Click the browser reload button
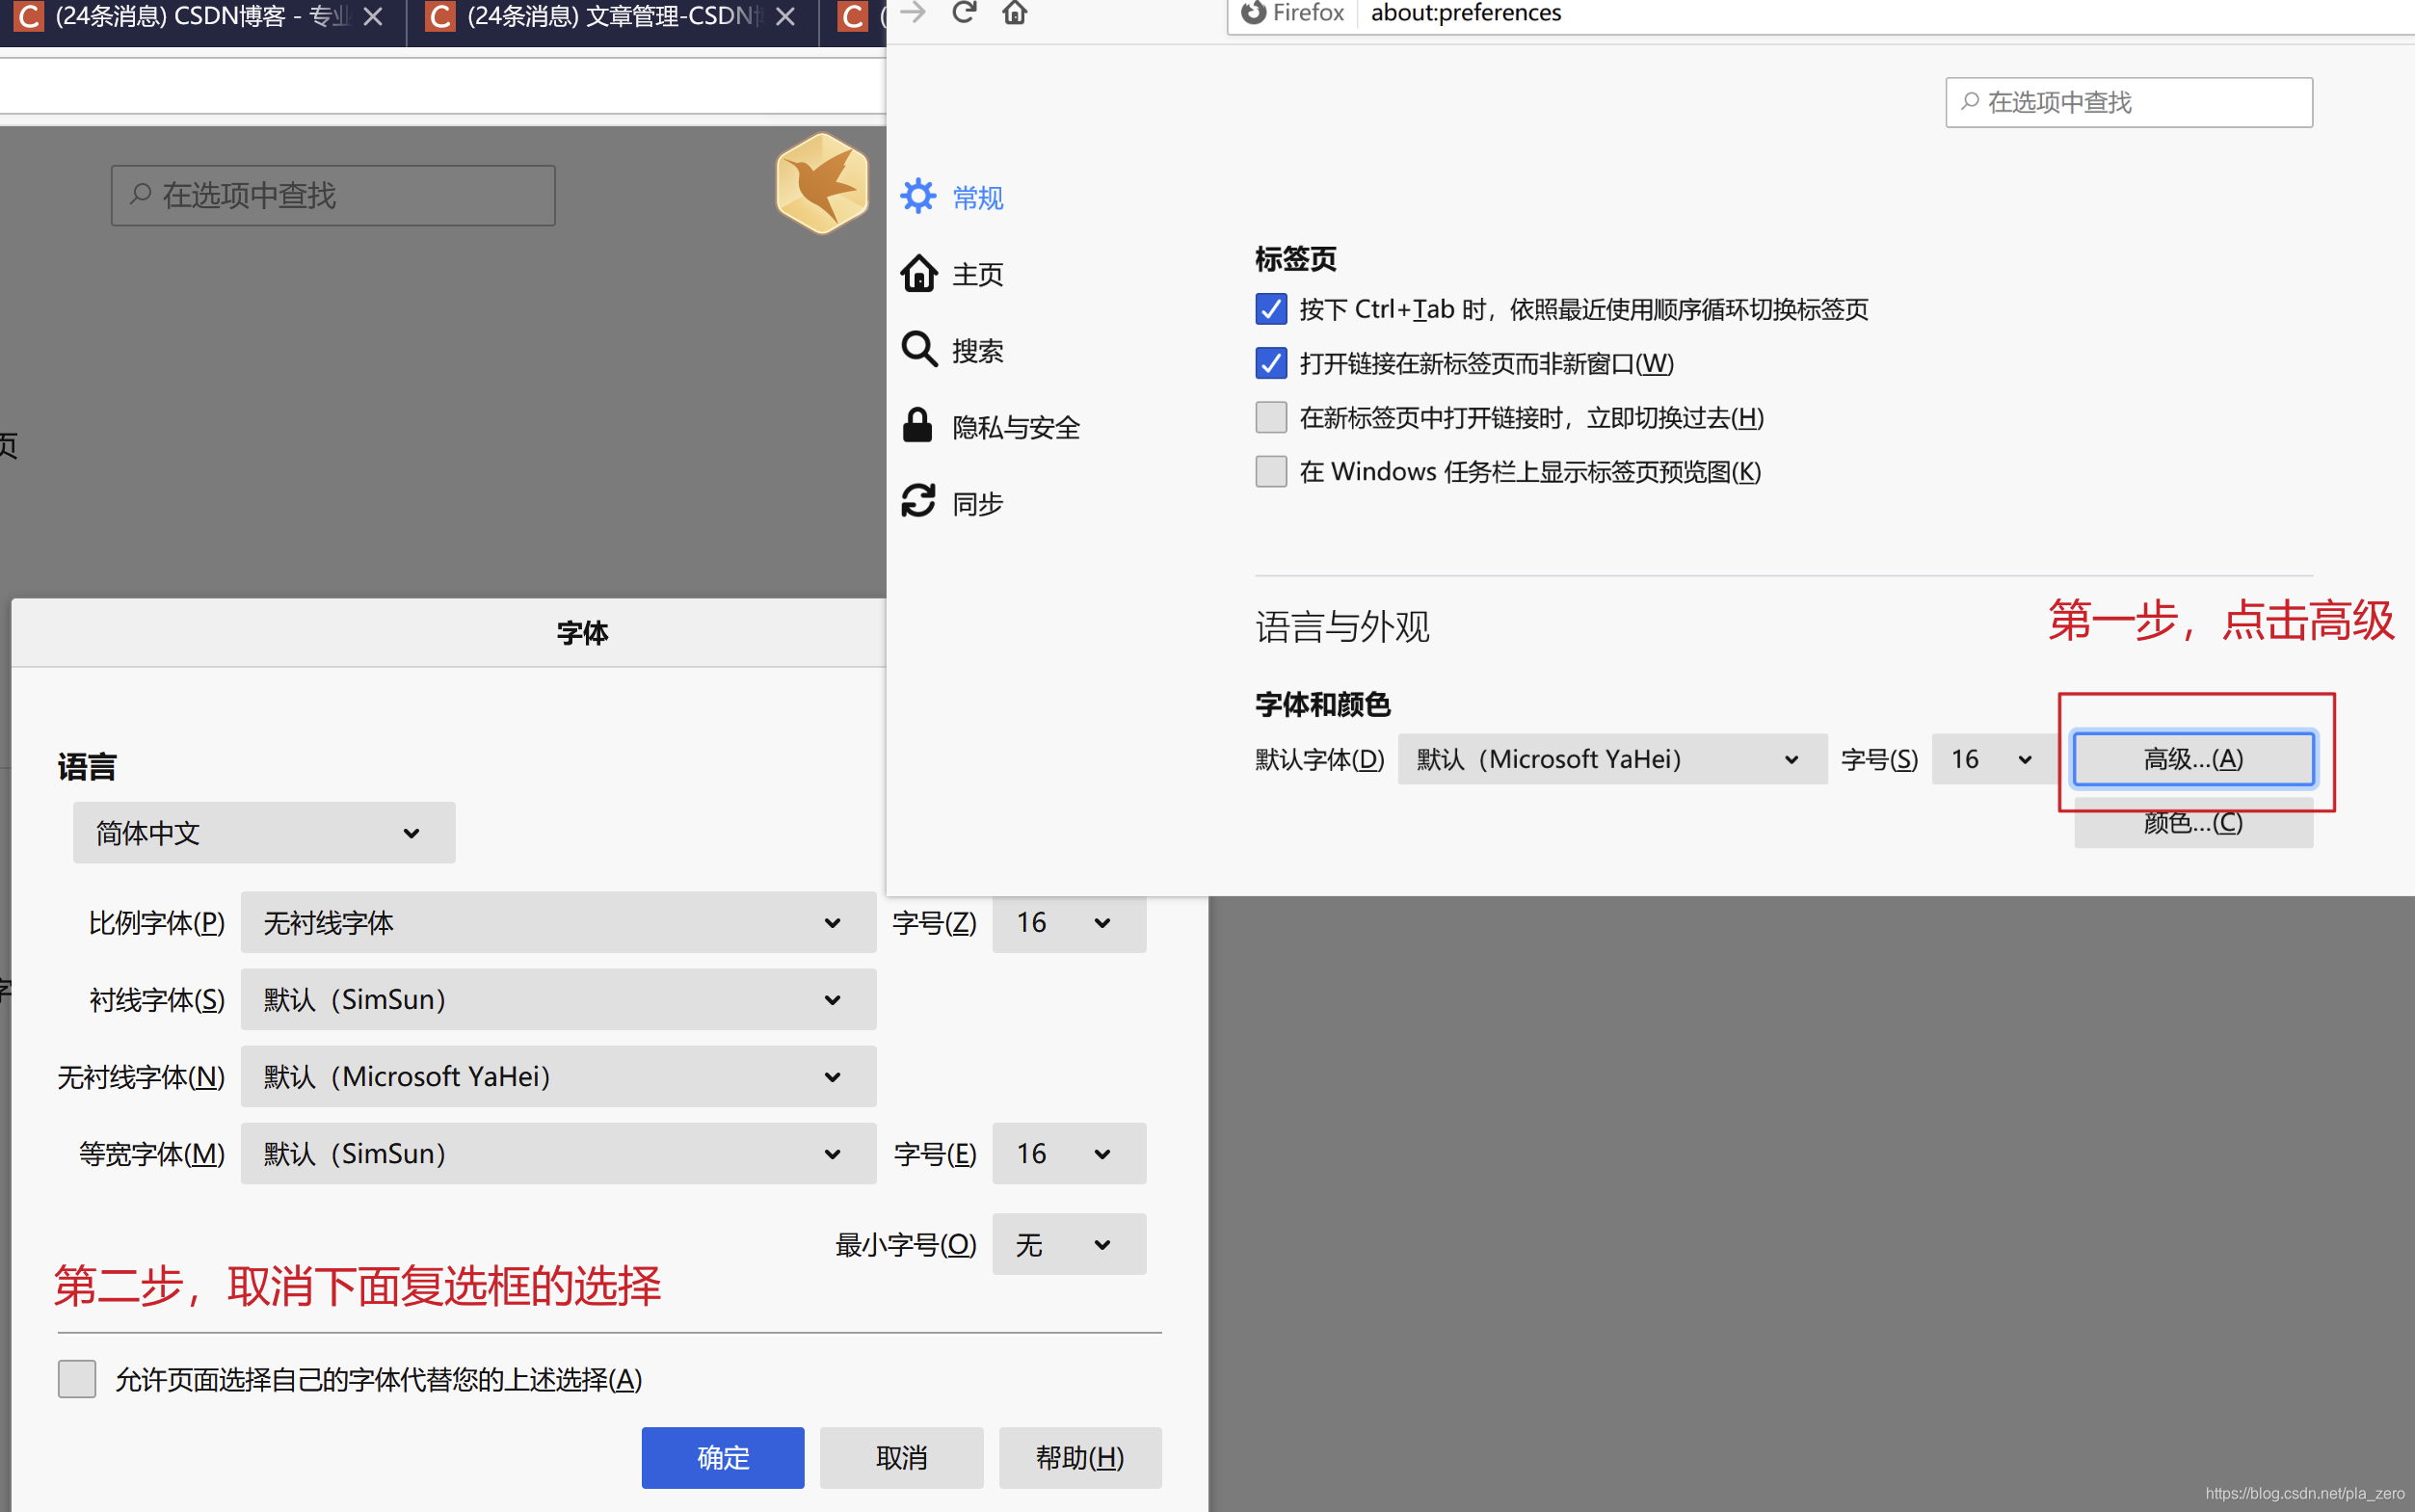Screen dimensions: 2415x1512 coord(963,13)
